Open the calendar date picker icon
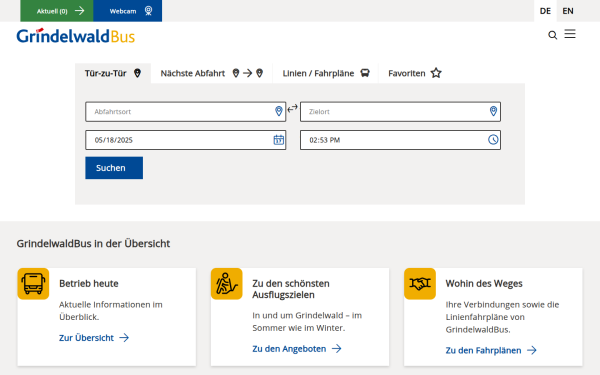 (279, 140)
